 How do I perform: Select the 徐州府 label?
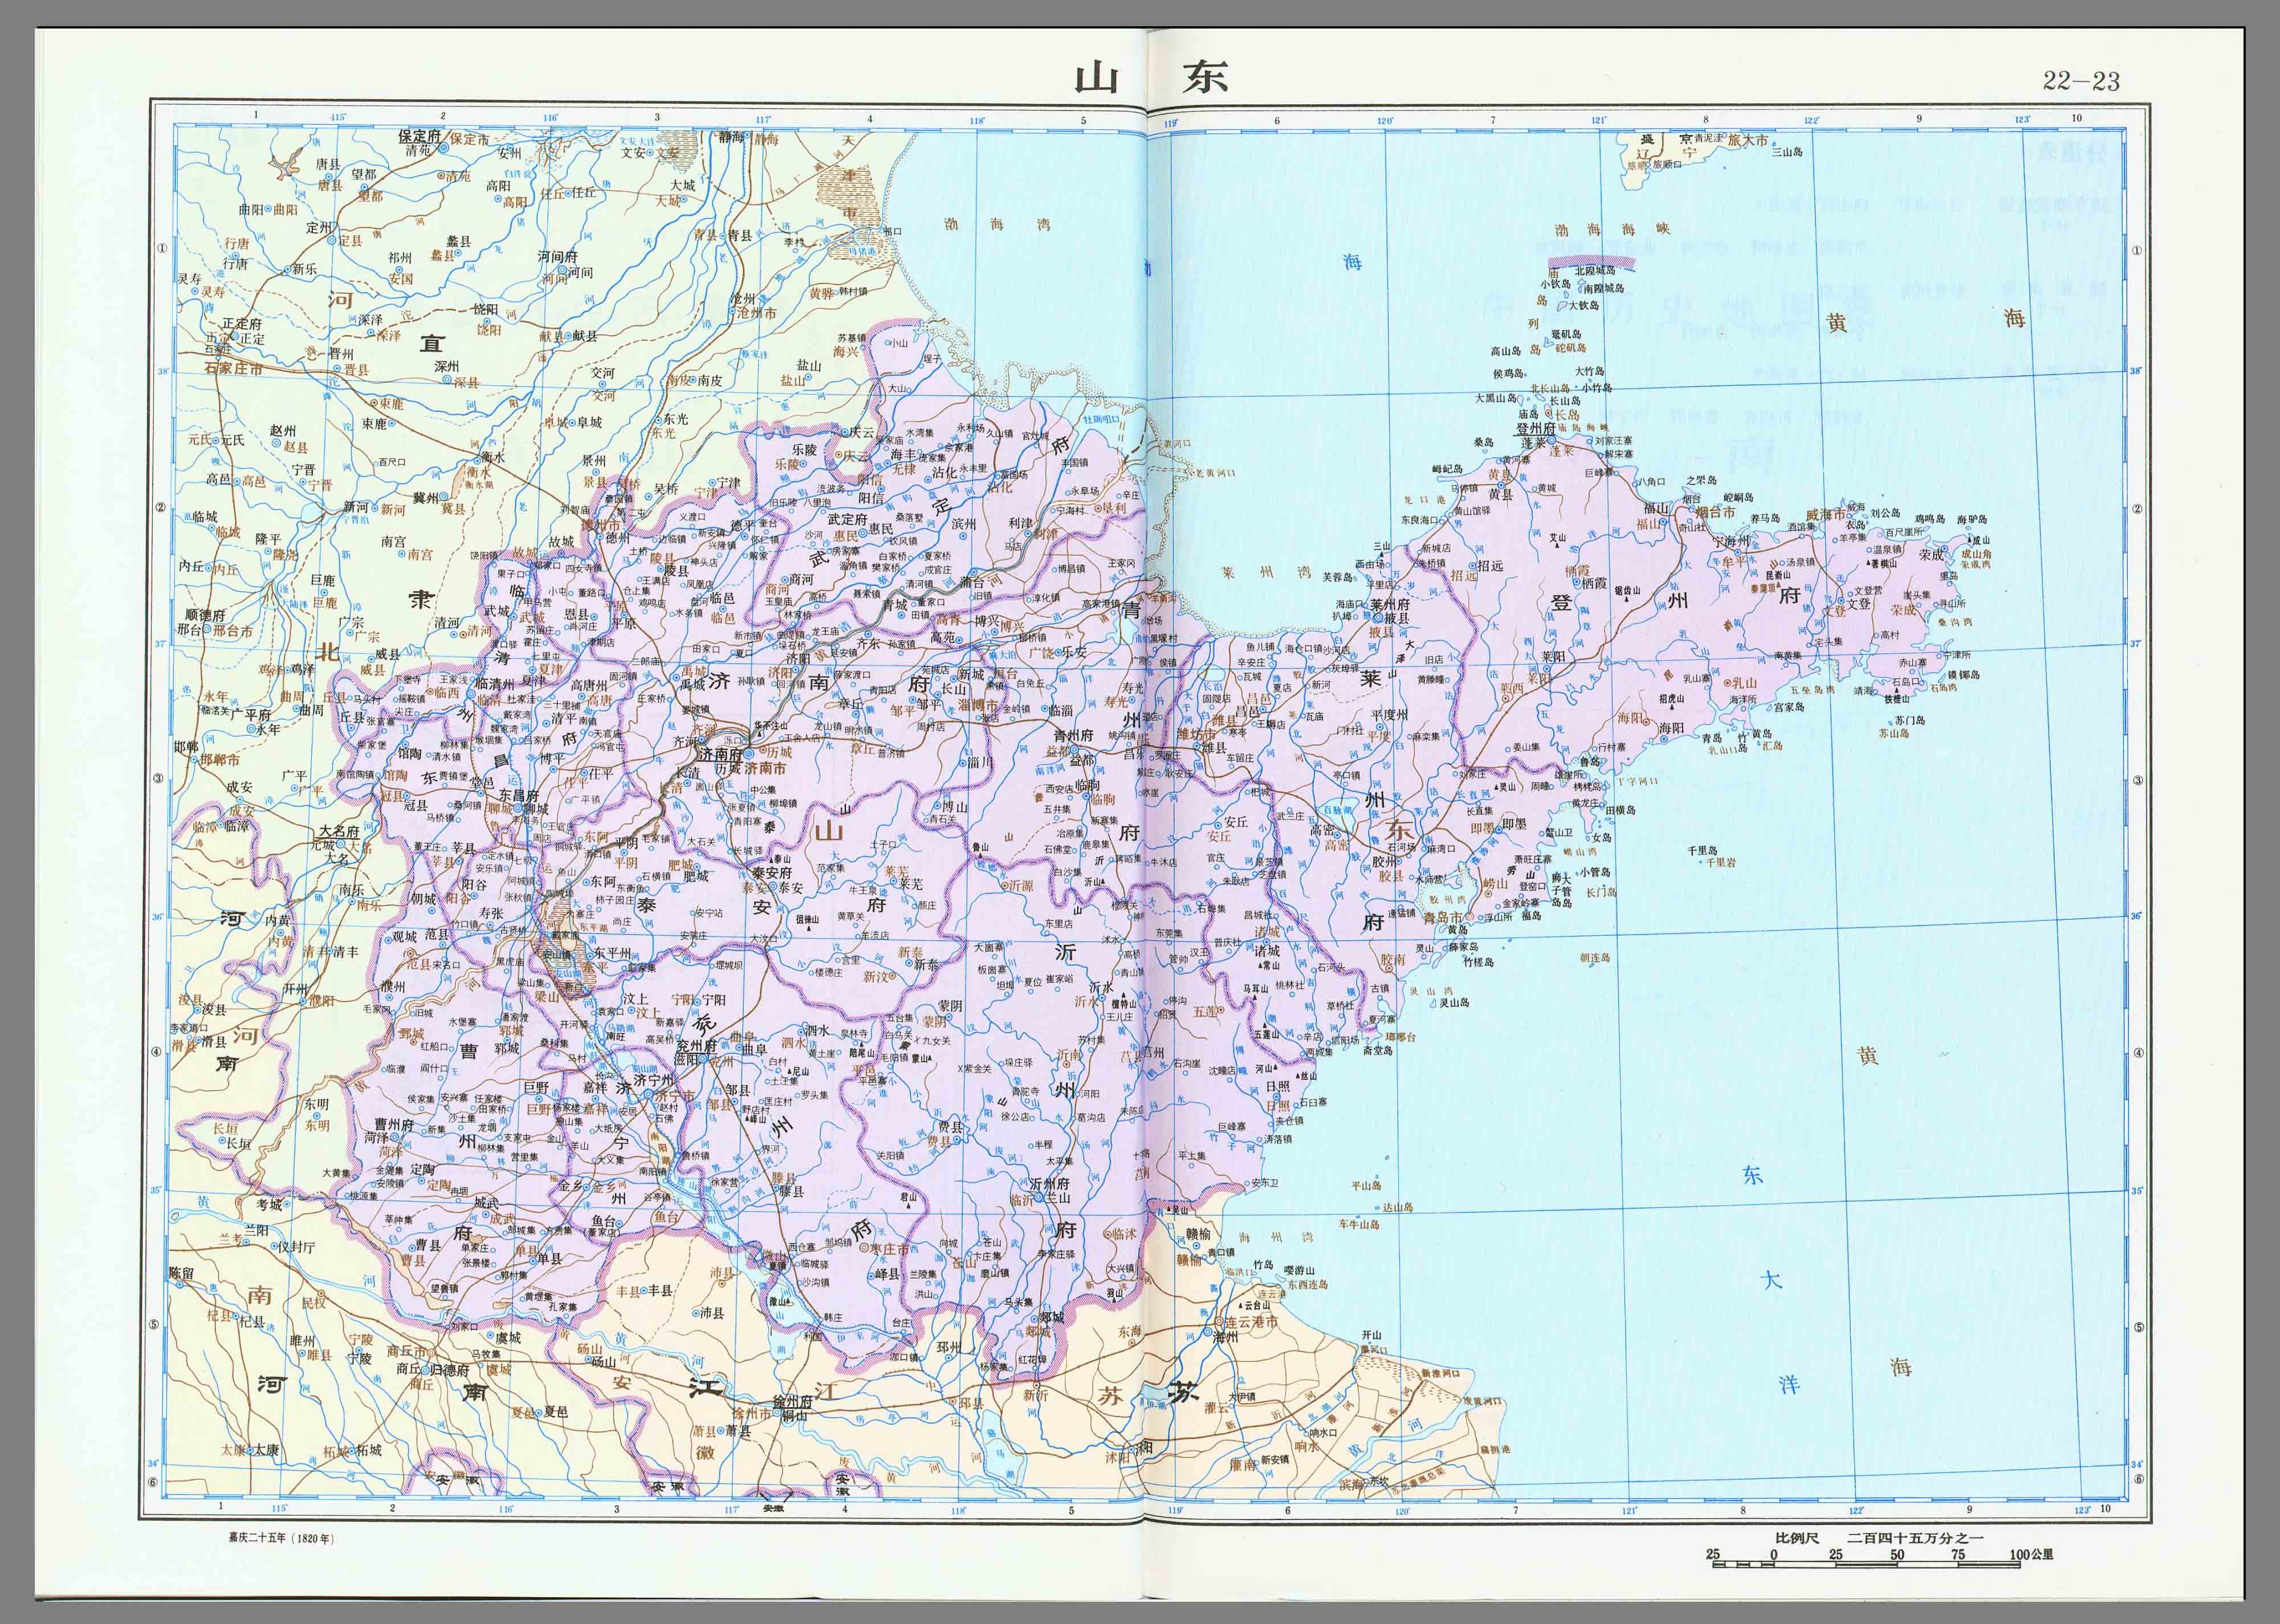(793, 1402)
